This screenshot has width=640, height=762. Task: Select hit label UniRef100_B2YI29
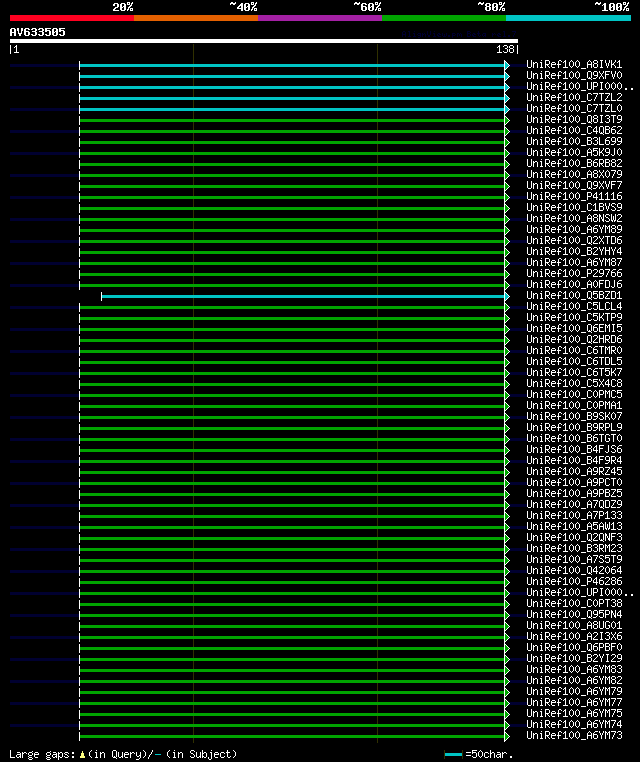[x=574, y=658]
